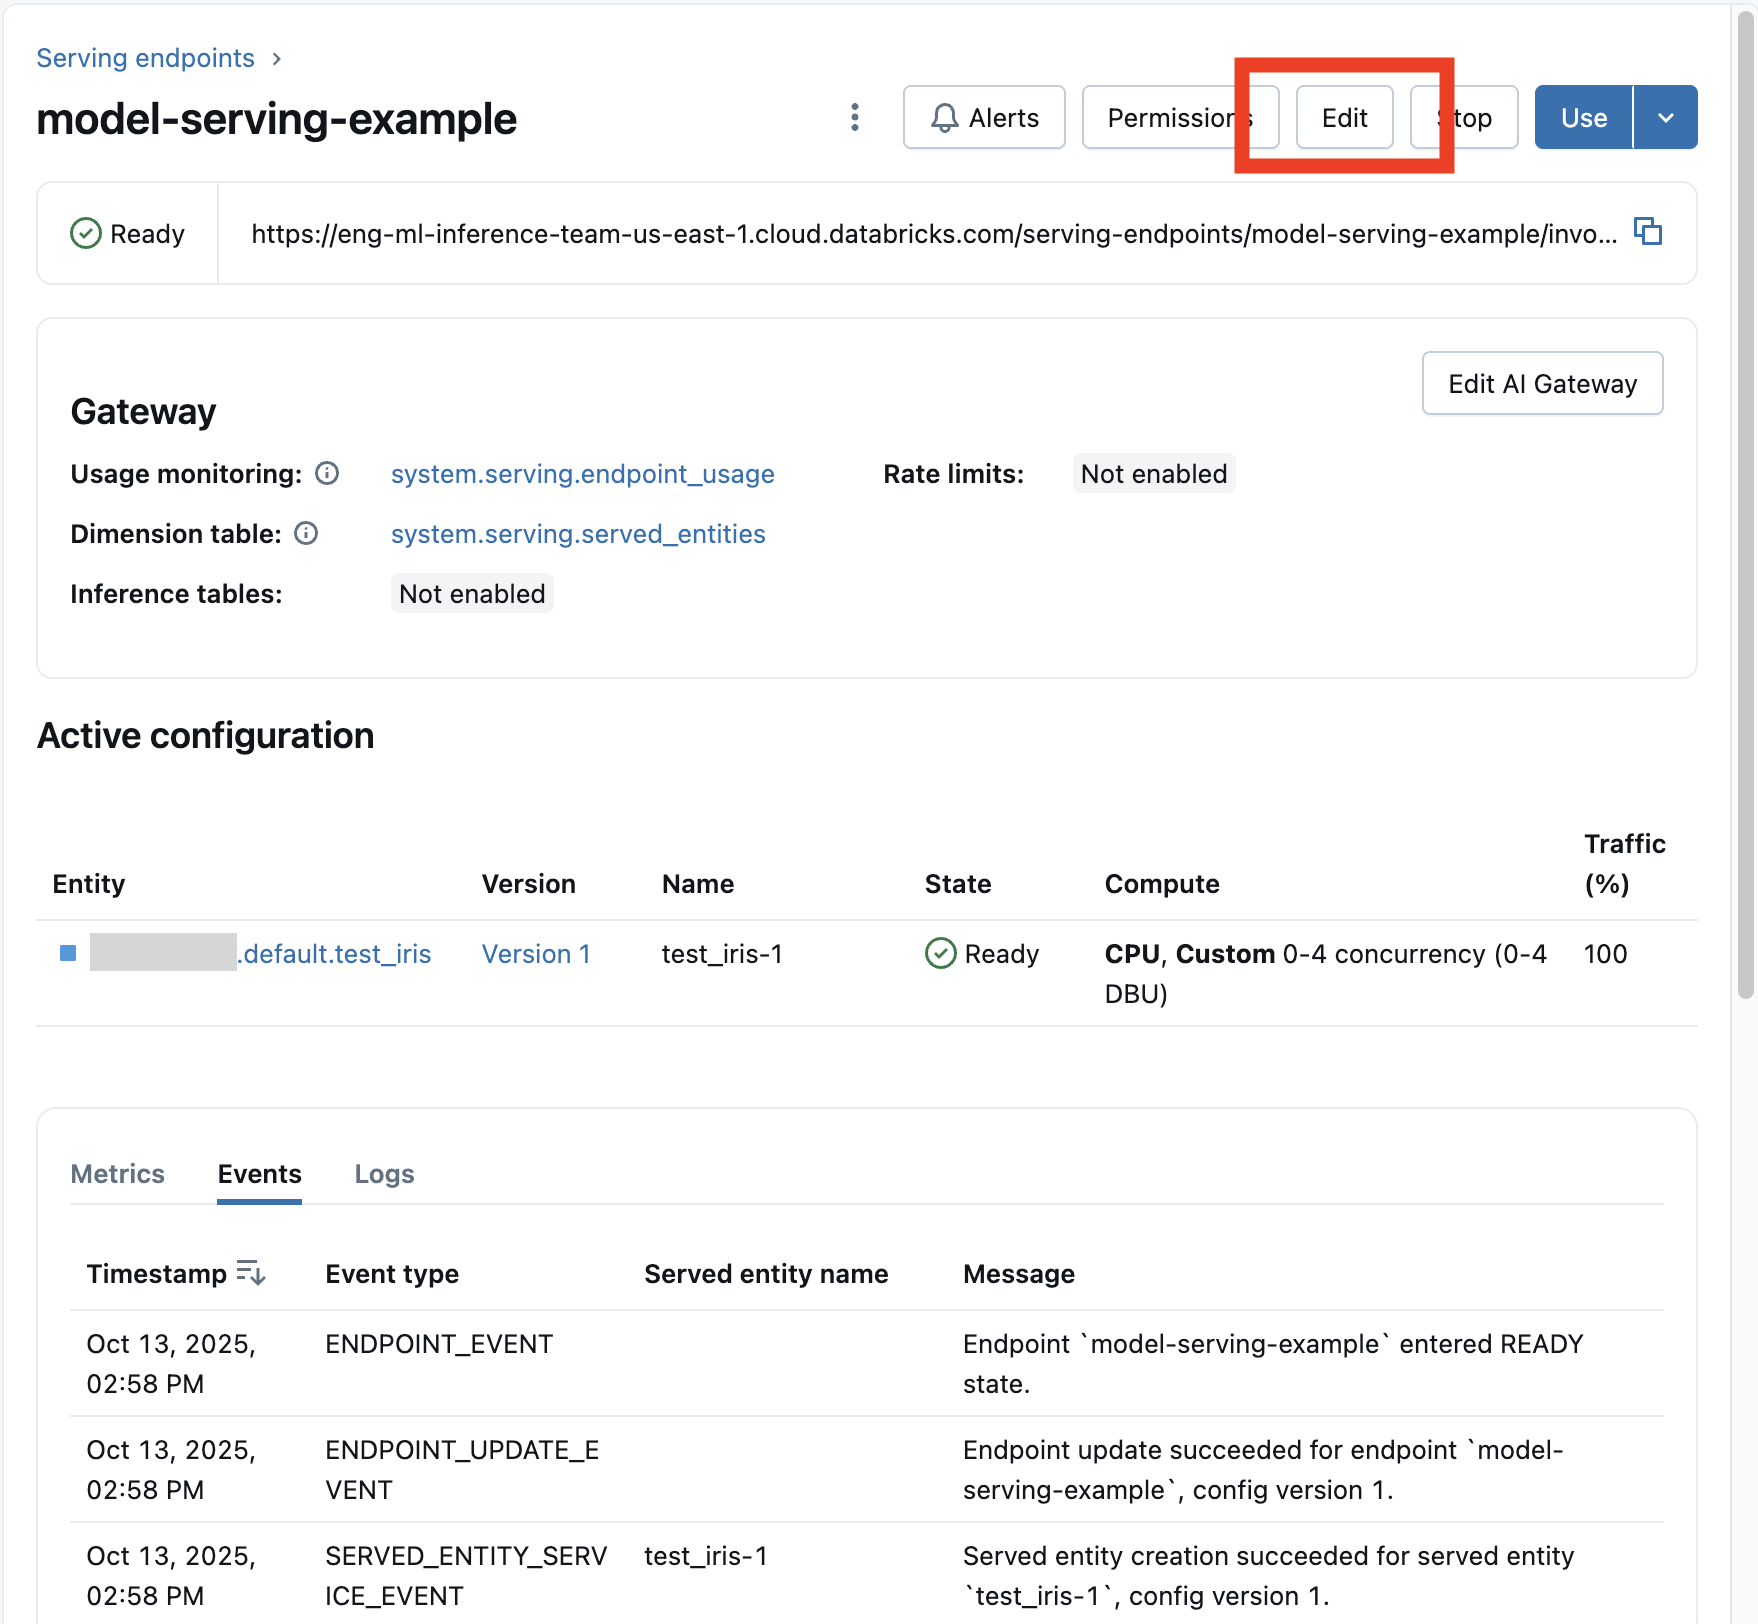Open the system.serving.endpoint_usage link
The width and height of the screenshot is (1758, 1624).
click(x=583, y=473)
